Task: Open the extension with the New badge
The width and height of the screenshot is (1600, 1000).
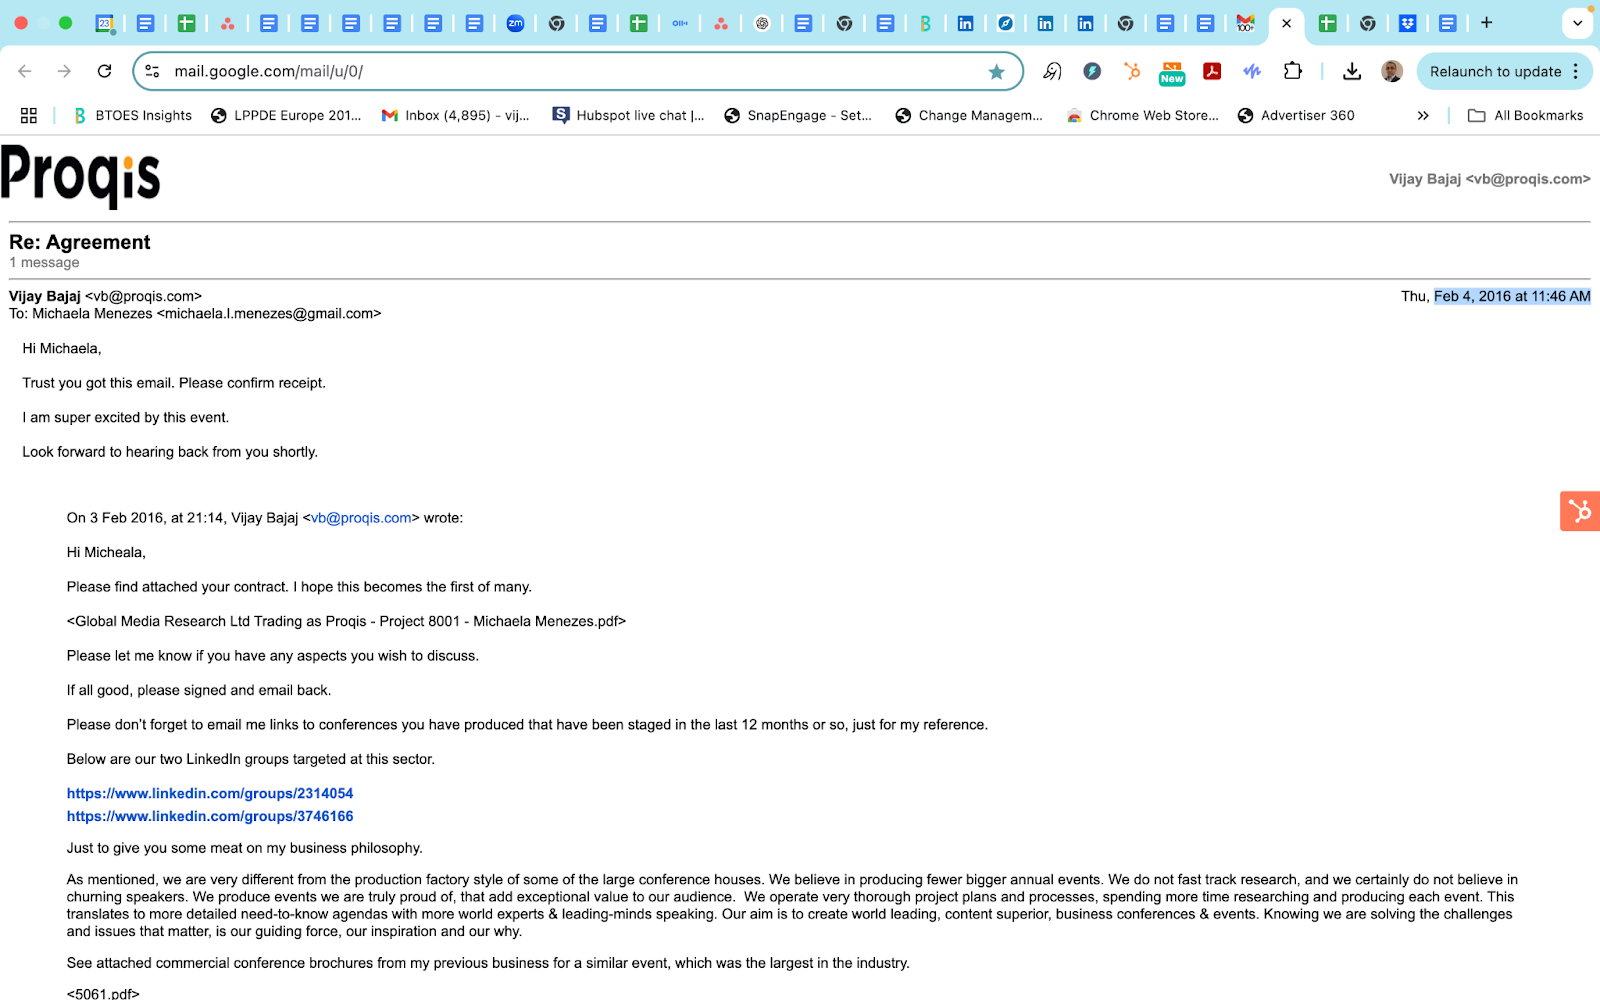Action: coord(1172,73)
